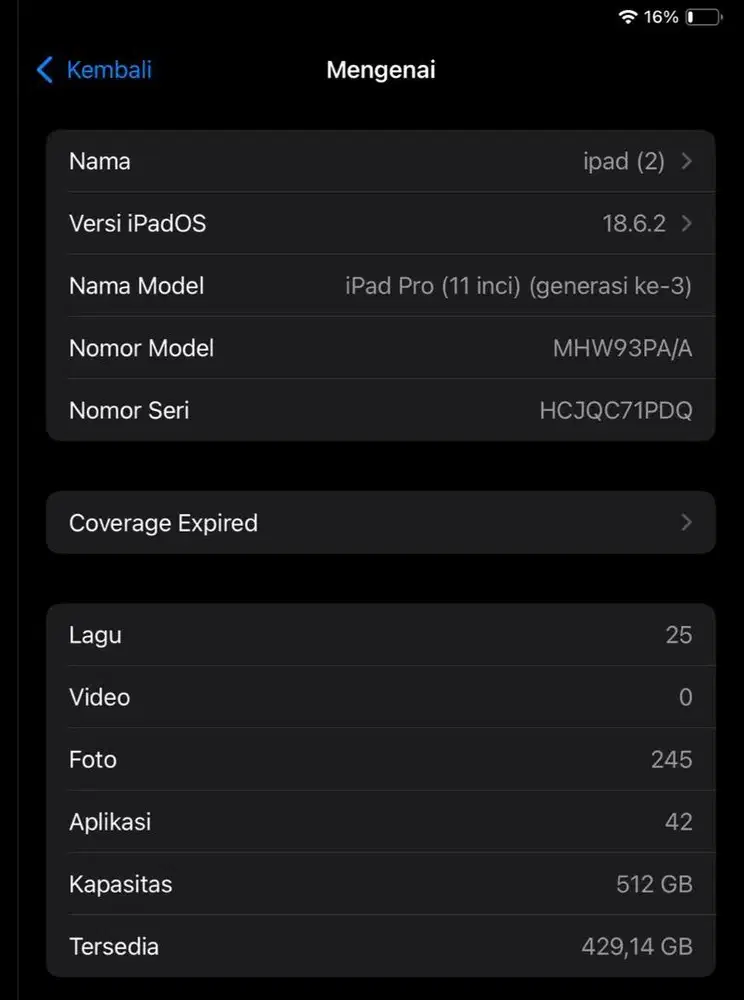The width and height of the screenshot is (744, 1000).
Task: Tap the Aplikasi count row
Action: click(380, 822)
